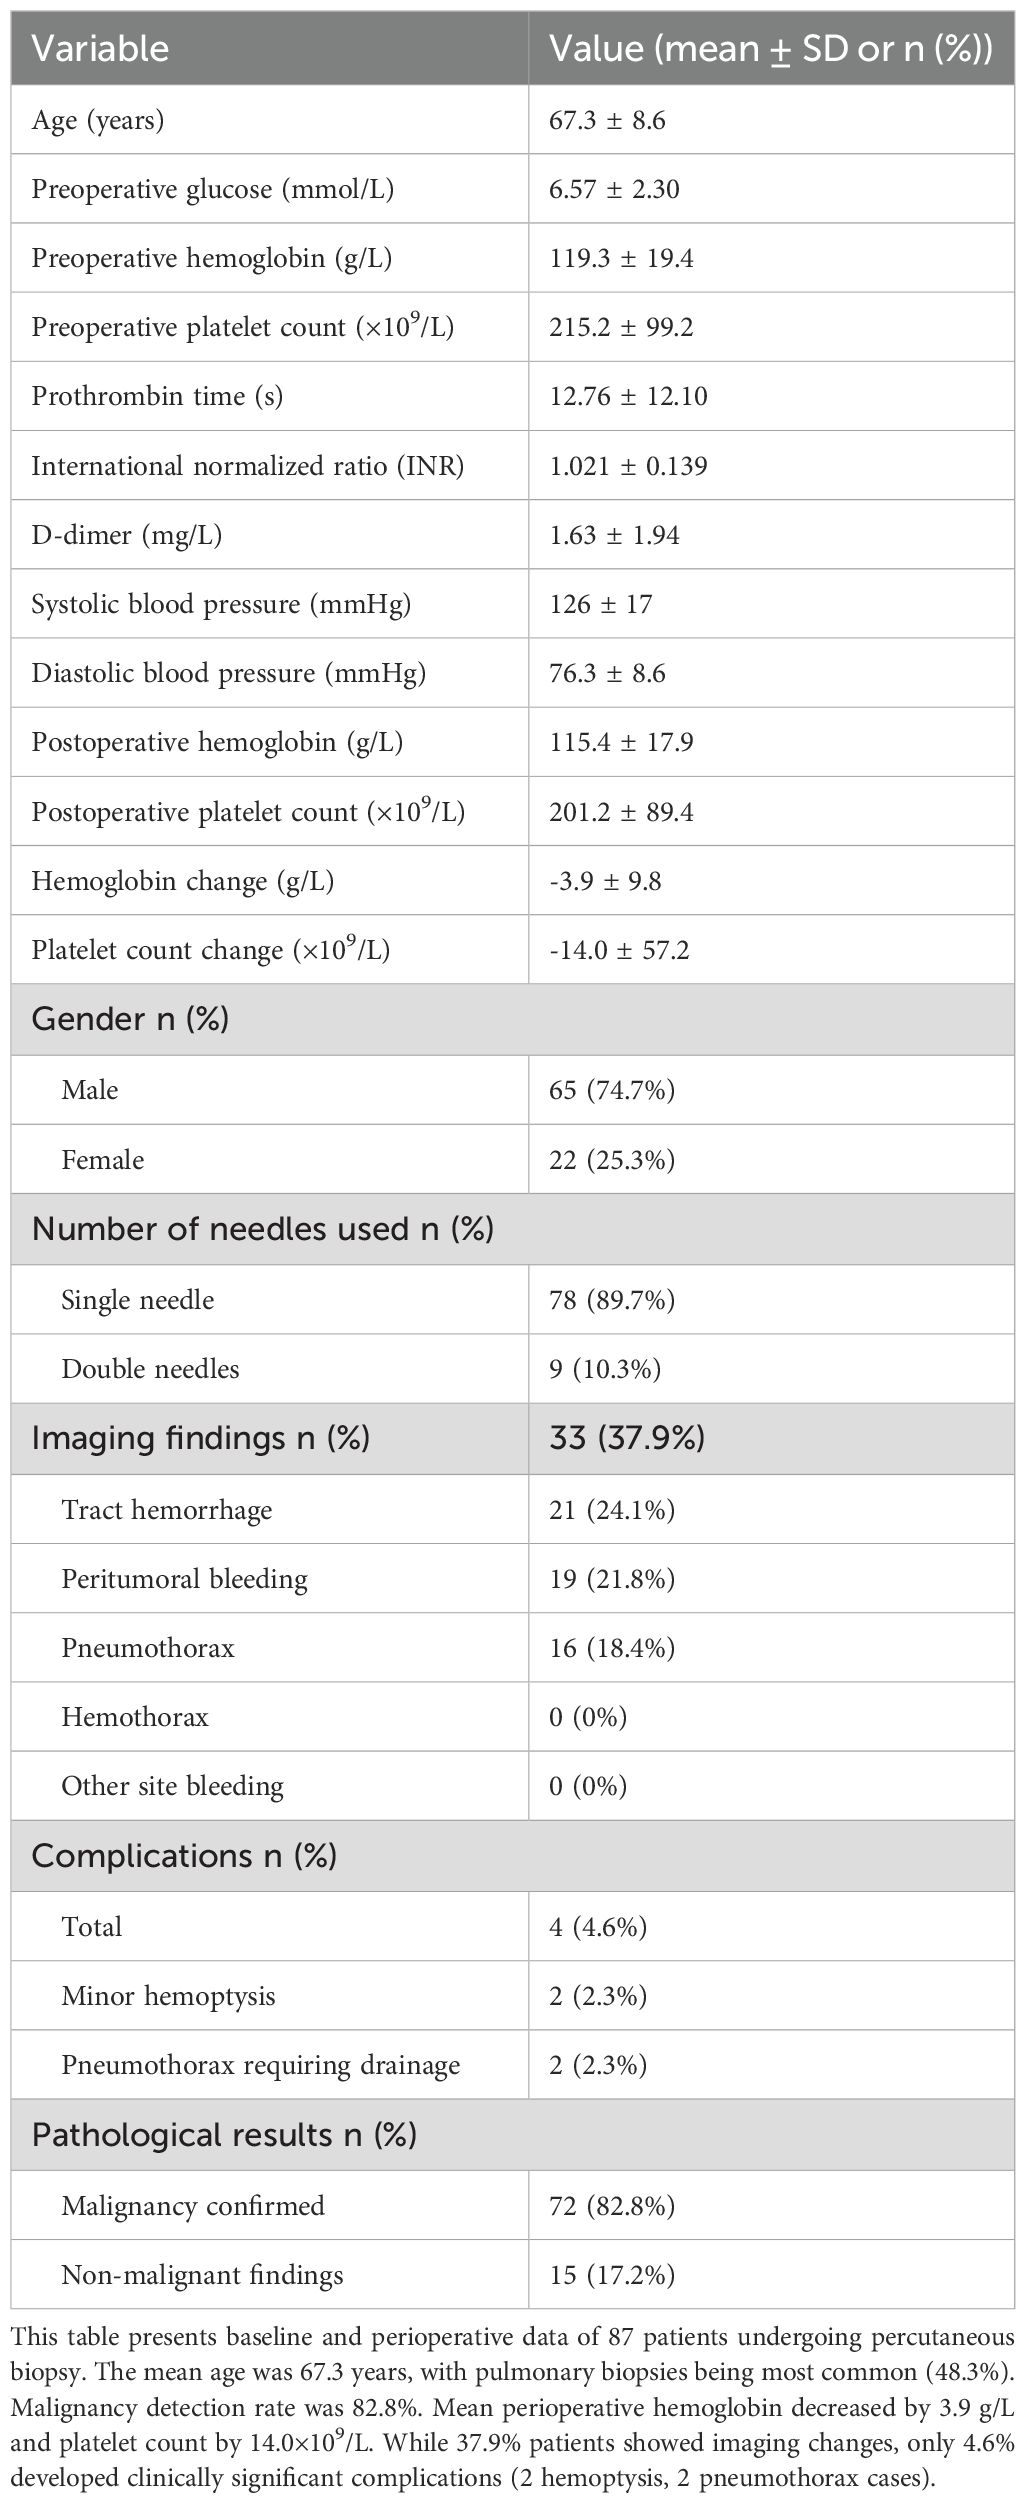The width and height of the screenshot is (1026, 2503).
Task: Select the Prothrombin time (s) row
Action: click(x=157, y=396)
